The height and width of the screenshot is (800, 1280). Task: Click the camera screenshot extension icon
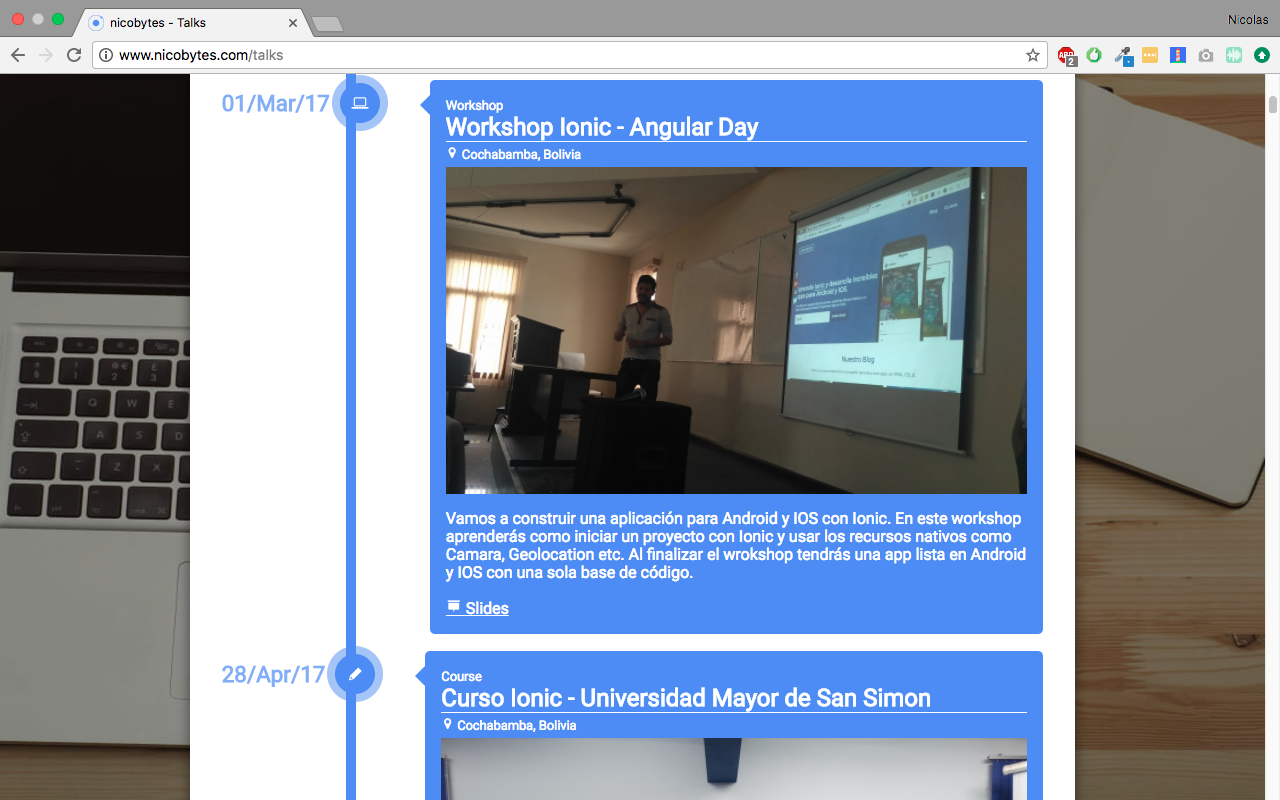click(x=1206, y=56)
